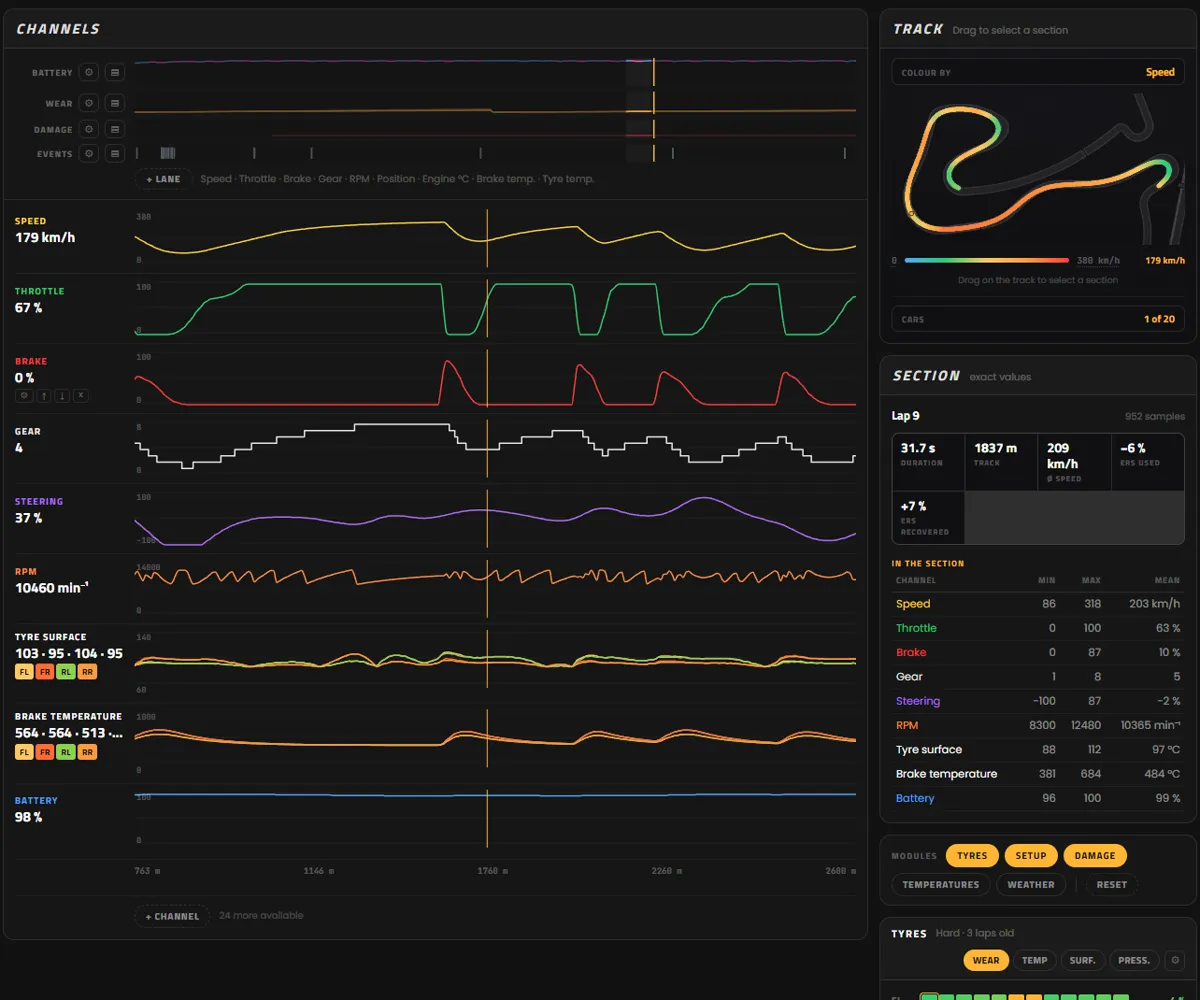Click the Events lane layout icon
This screenshot has height=1000, width=1200.
tap(115, 153)
